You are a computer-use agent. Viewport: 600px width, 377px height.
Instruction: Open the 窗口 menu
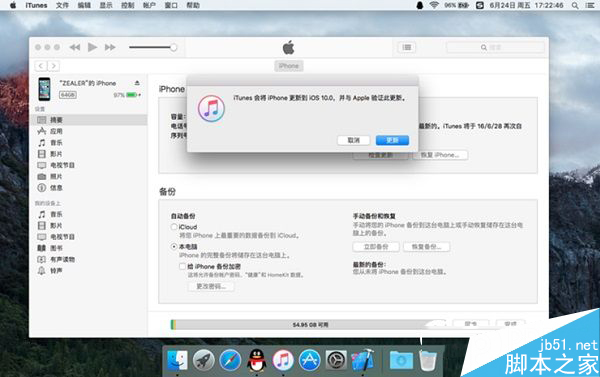click(171, 5)
